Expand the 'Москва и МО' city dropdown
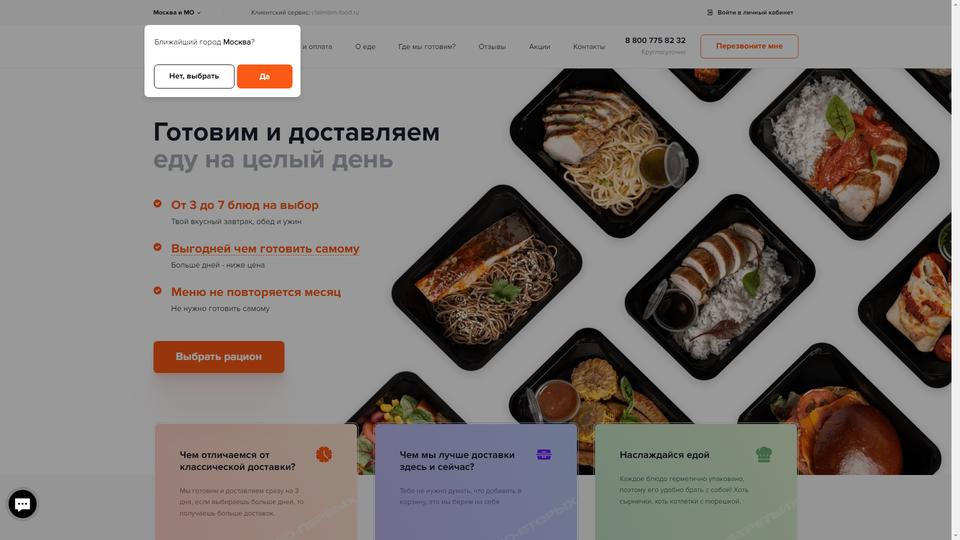This screenshot has width=960, height=540. pos(177,12)
